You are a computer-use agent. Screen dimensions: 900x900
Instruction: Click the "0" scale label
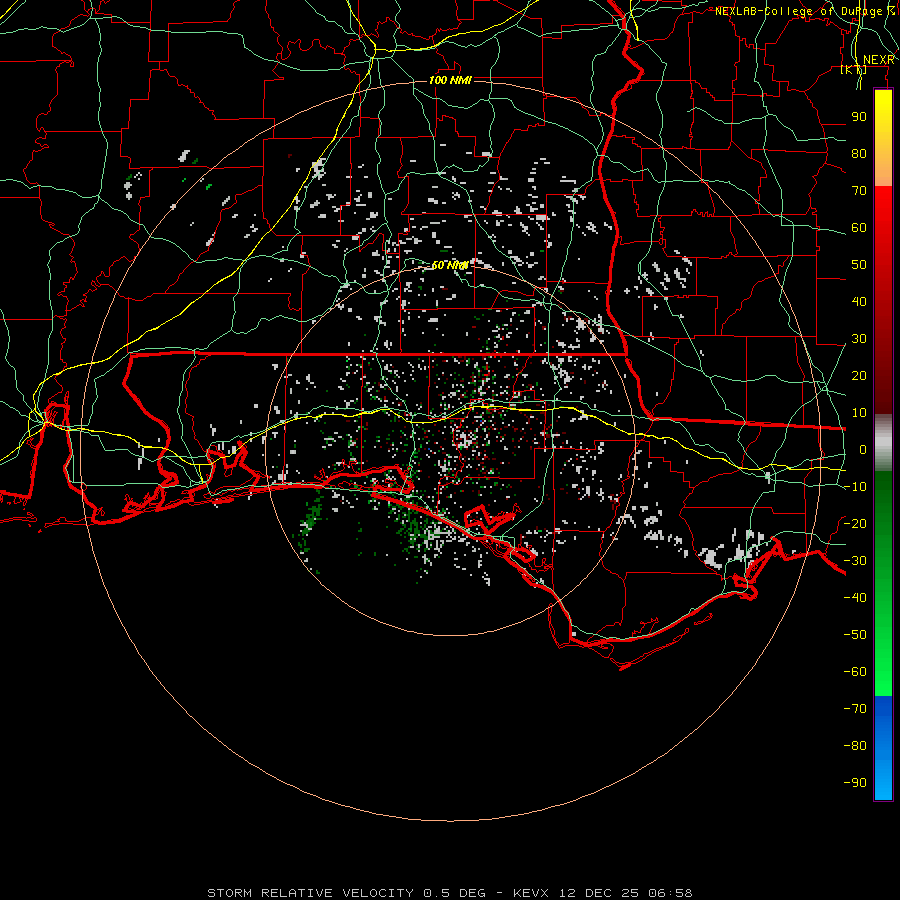click(863, 450)
